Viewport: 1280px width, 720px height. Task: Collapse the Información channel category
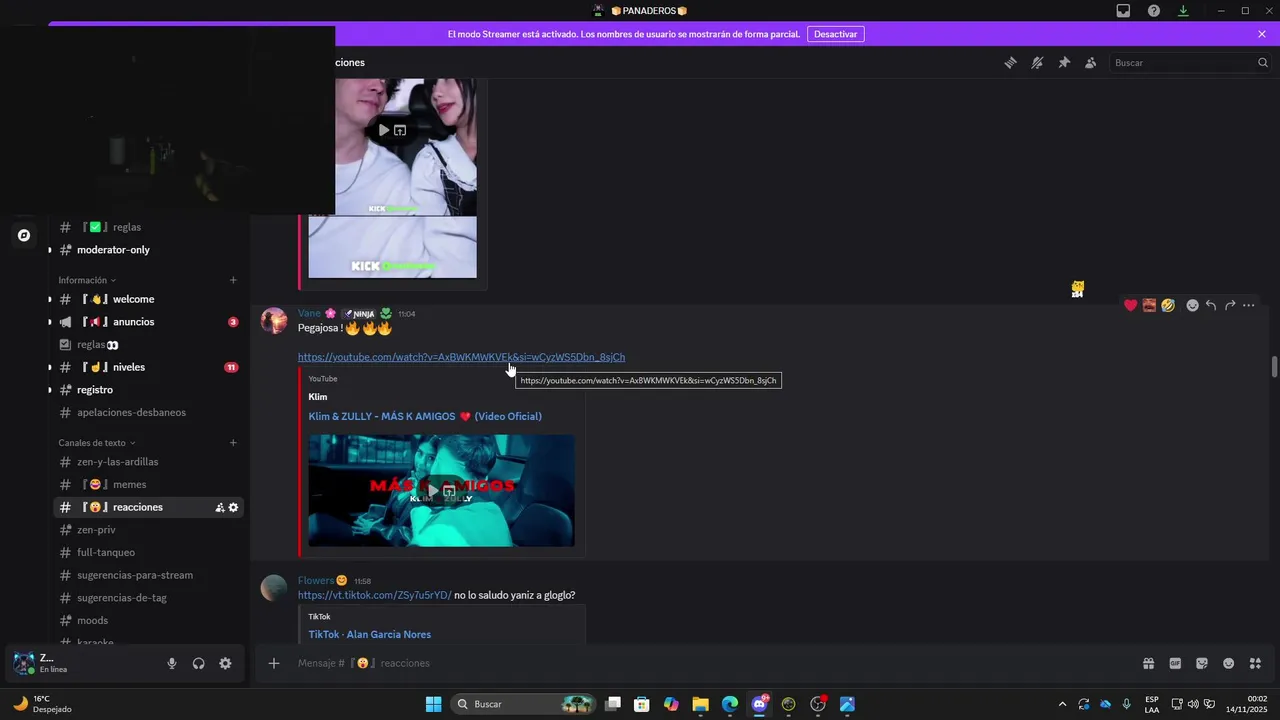coord(87,280)
